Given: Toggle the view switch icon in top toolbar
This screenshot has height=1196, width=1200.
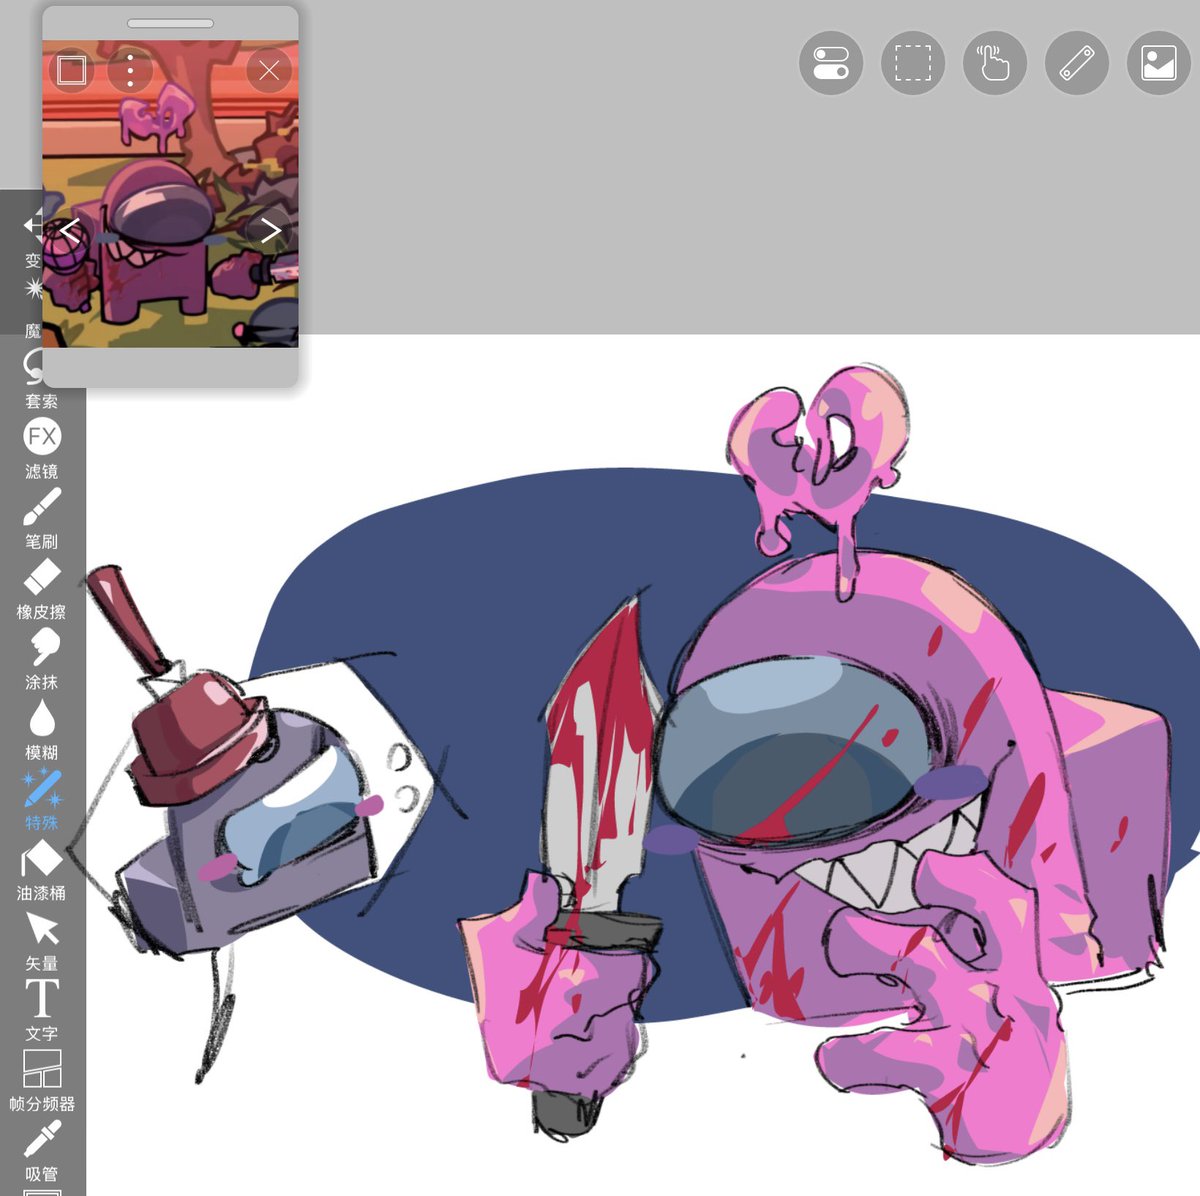Looking at the screenshot, I should (831, 63).
